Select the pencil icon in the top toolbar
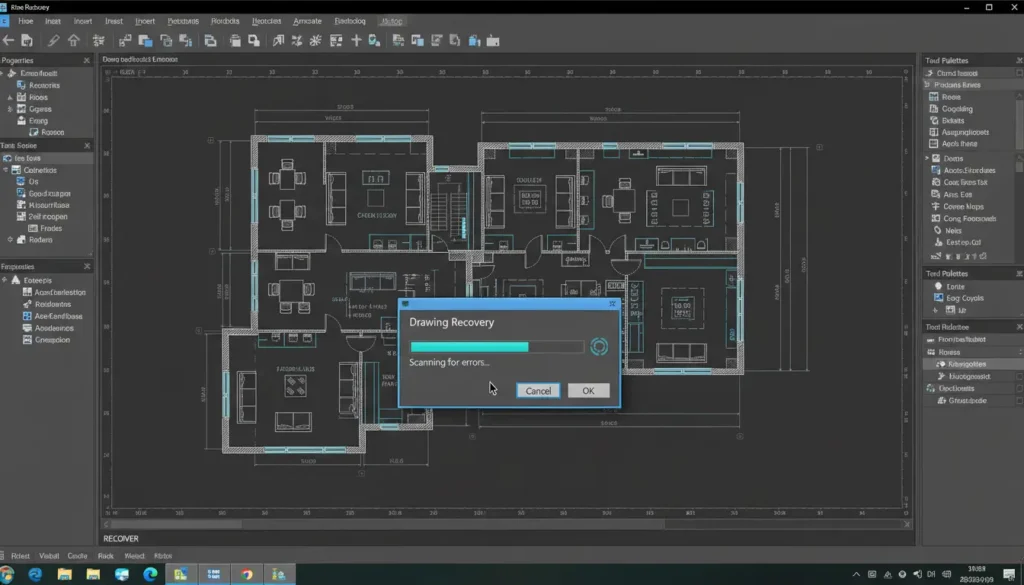This screenshot has width=1024, height=585. click(x=54, y=41)
